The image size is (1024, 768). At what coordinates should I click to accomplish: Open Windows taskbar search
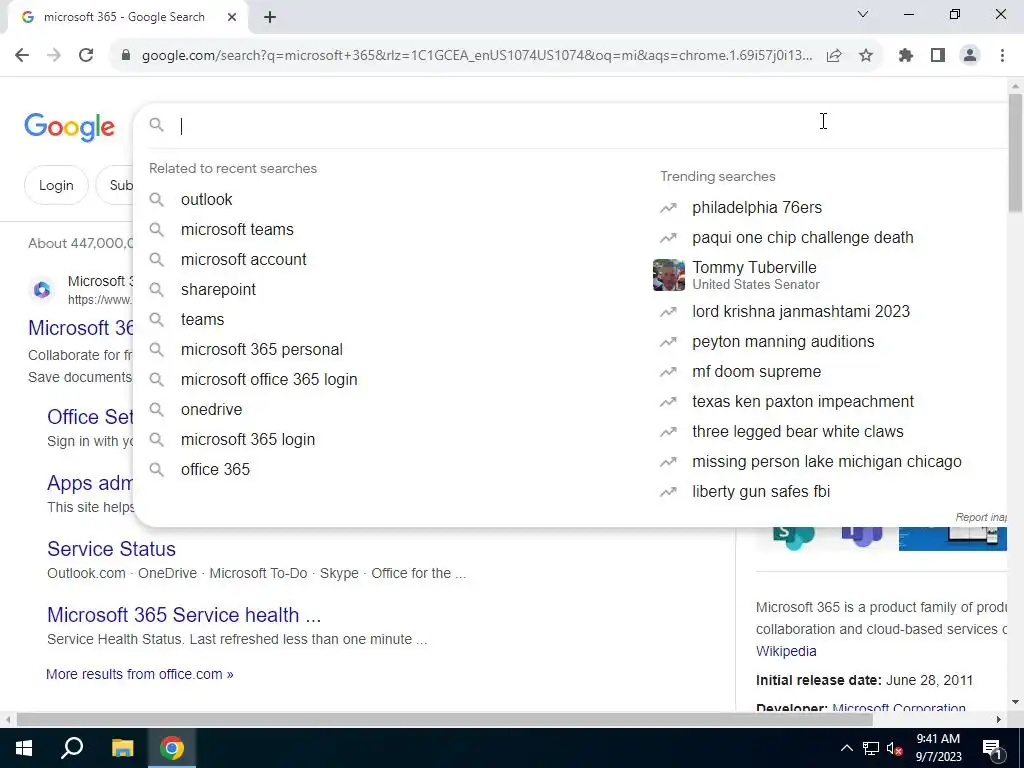pos(72,748)
